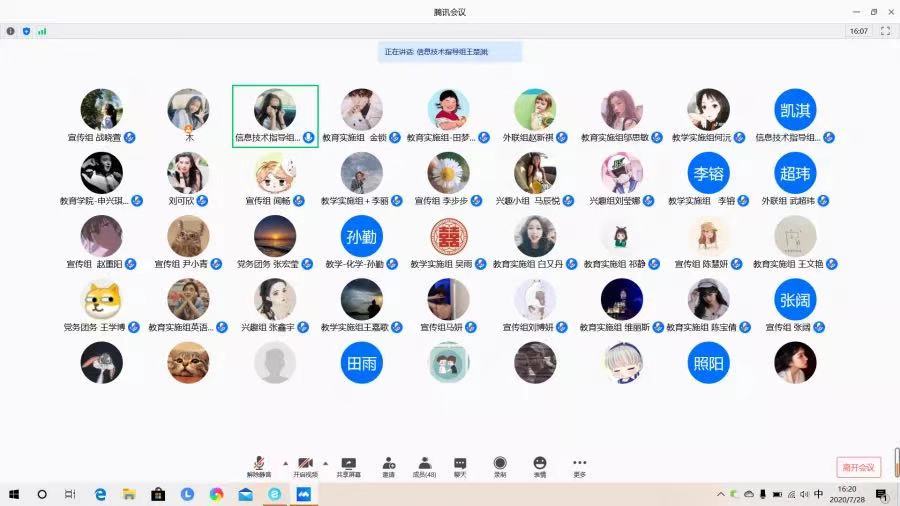Open the More (更多) menu
Image resolution: width=900 pixels, height=506 pixels.
point(579,466)
